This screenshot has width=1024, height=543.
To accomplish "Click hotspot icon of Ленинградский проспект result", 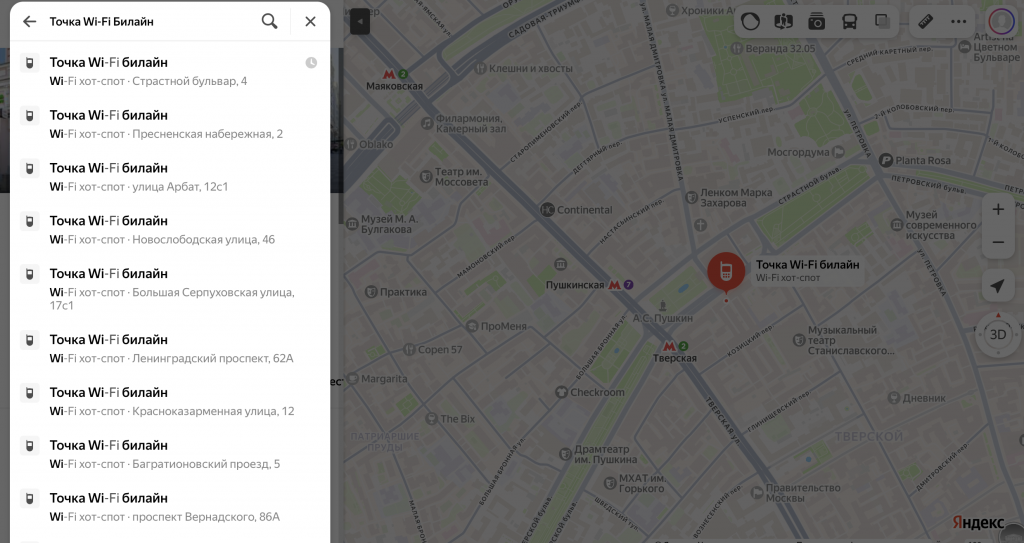I will click(x=29, y=340).
